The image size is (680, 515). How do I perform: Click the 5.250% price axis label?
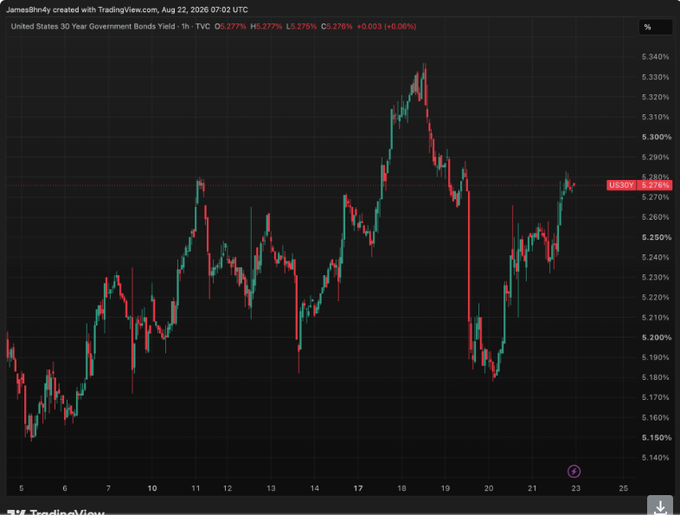coord(656,238)
